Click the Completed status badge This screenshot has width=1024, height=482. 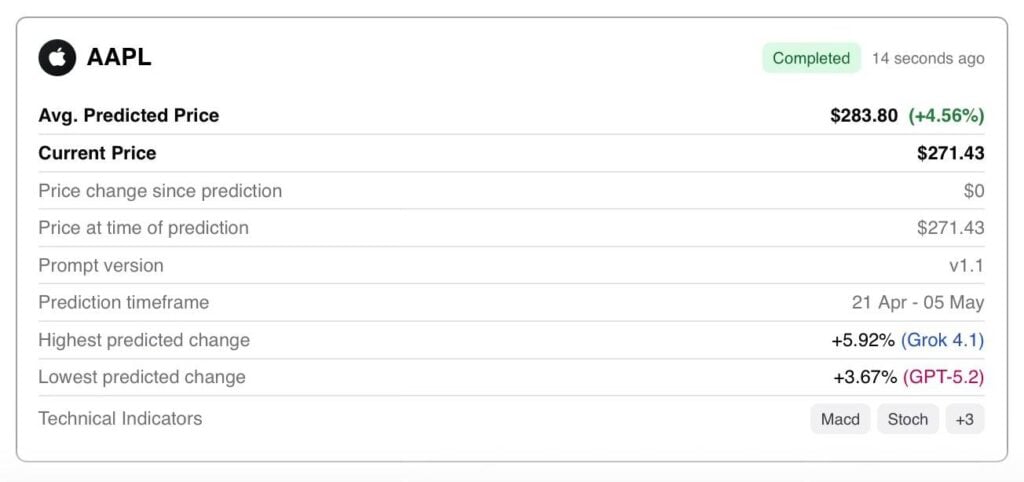click(811, 58)
